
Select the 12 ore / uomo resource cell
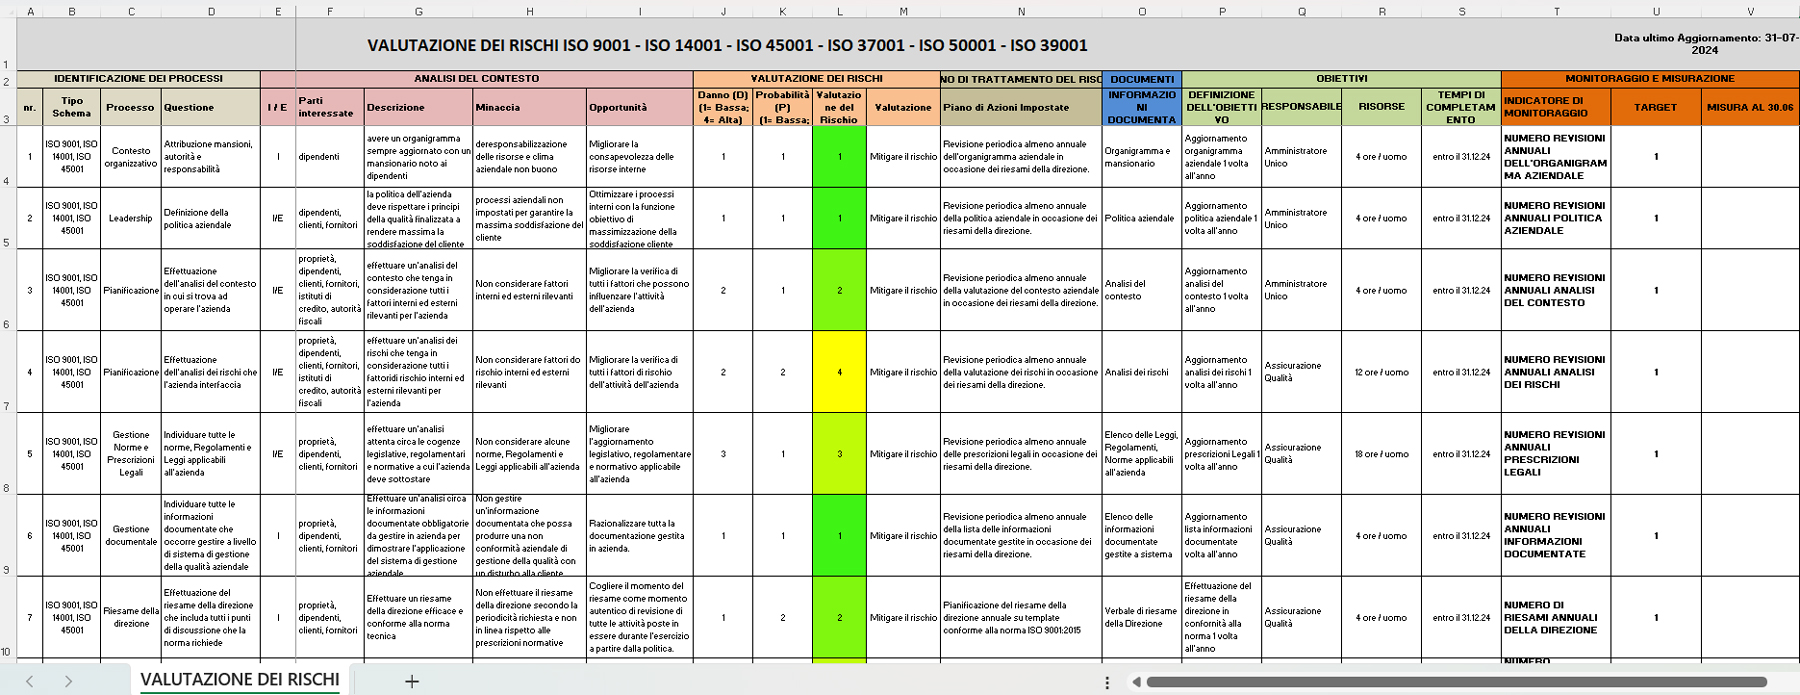click(1381, 372)
